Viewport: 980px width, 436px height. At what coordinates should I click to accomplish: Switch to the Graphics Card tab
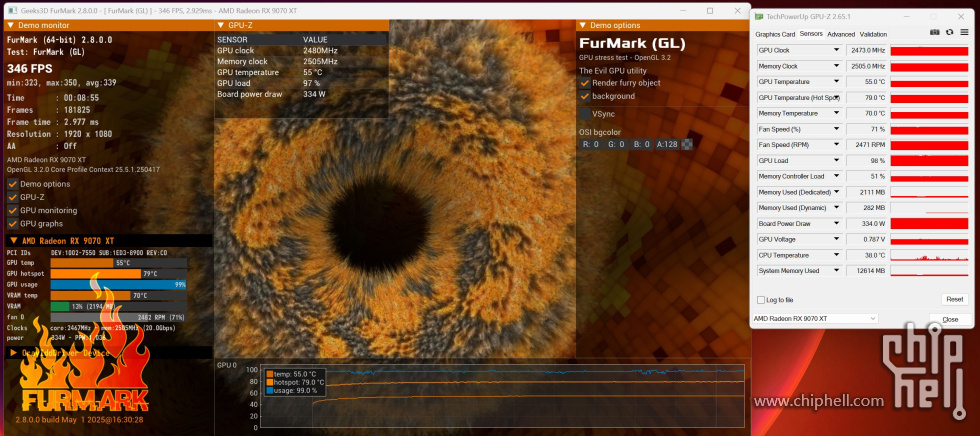pos(775,34)
